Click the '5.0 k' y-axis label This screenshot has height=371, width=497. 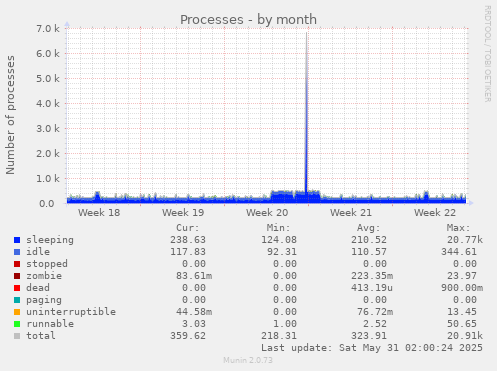coord(48,79)
